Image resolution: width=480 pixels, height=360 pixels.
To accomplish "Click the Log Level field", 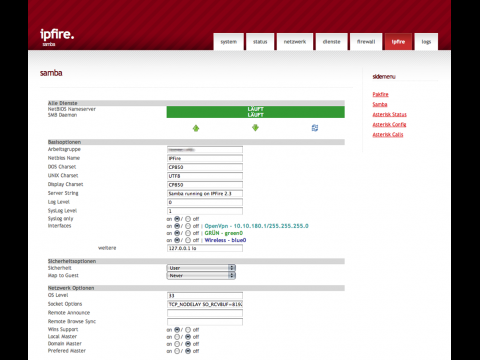I will click(205, 202).
